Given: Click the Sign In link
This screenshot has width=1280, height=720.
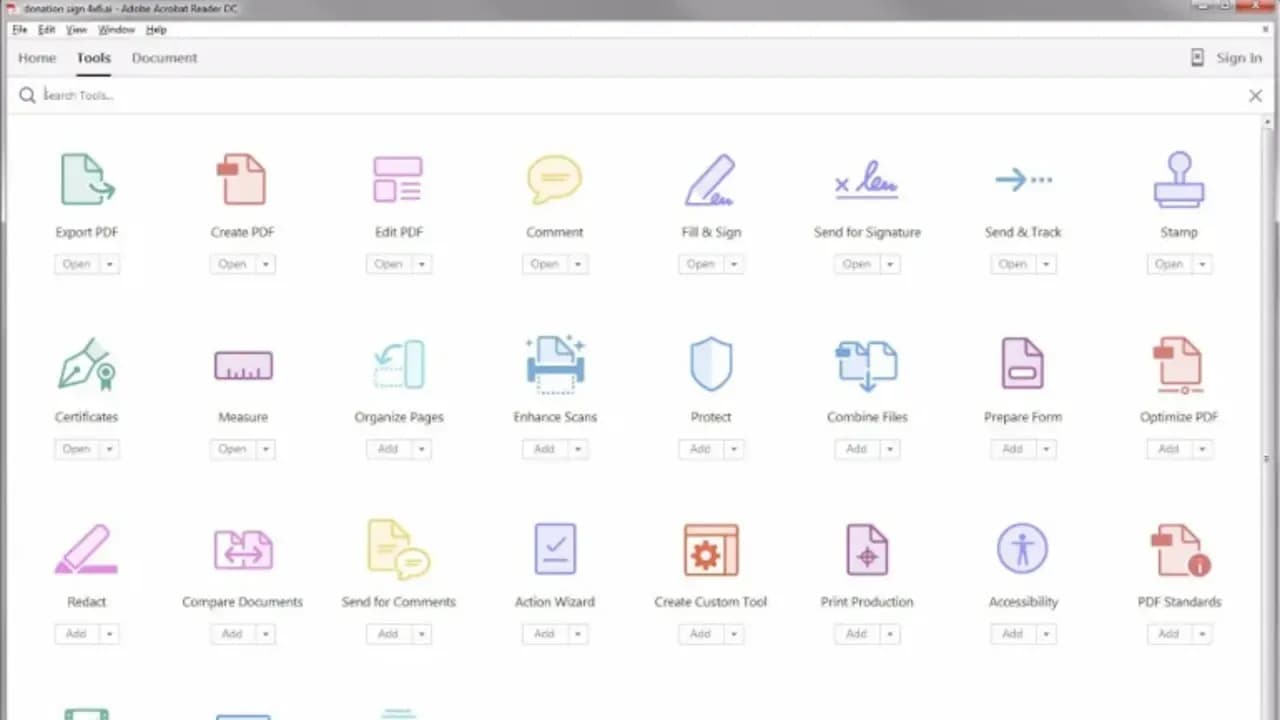Looking at the screenshot, I should (x=1239, y=58).
